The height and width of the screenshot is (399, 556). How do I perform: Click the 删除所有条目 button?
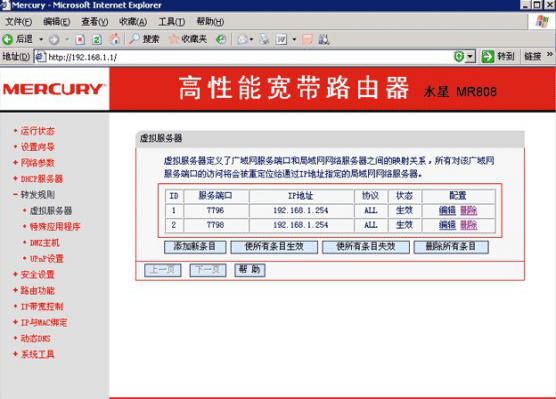[451, 247]
